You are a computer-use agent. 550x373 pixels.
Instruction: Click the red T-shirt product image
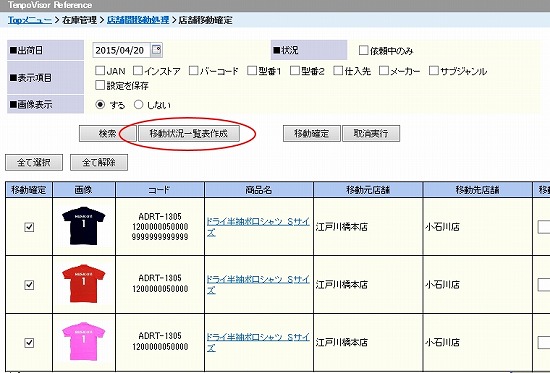point(83,284)
